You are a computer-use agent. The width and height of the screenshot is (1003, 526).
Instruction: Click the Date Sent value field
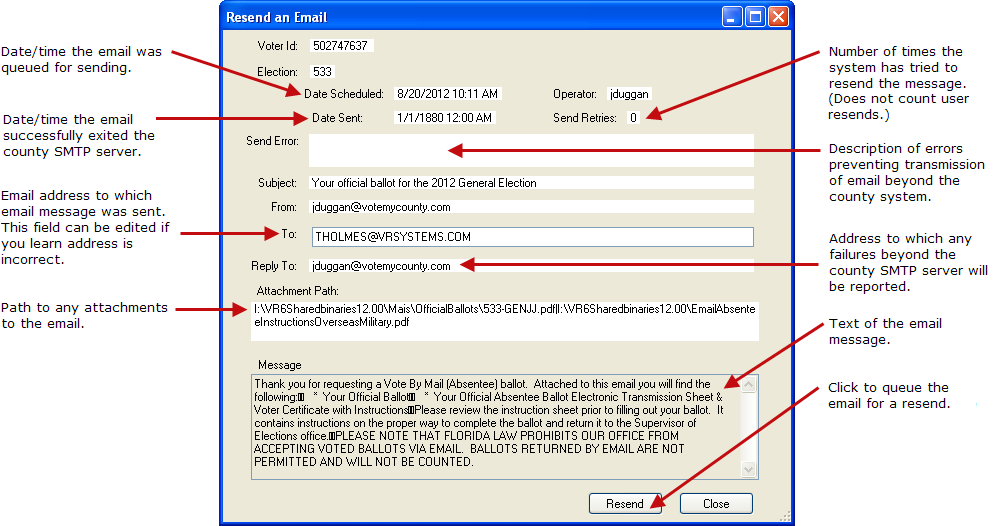tap(444, 118)
